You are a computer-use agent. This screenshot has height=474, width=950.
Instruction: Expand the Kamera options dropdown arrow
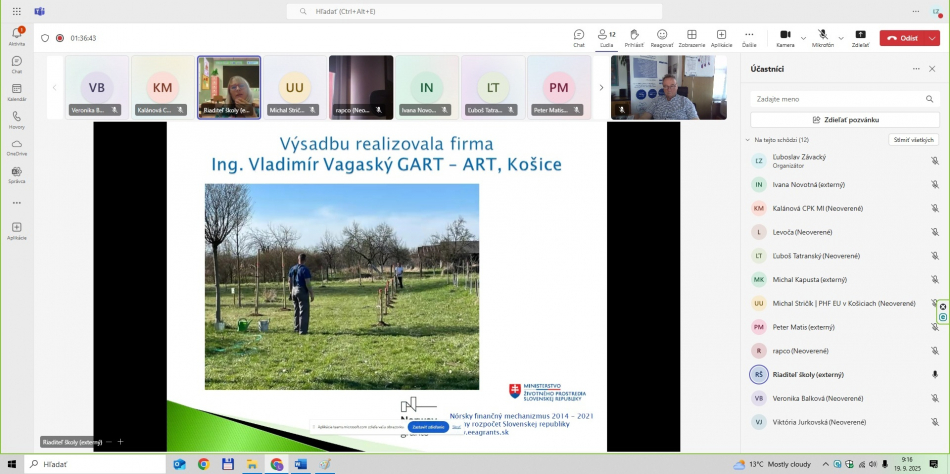(803, 38)
